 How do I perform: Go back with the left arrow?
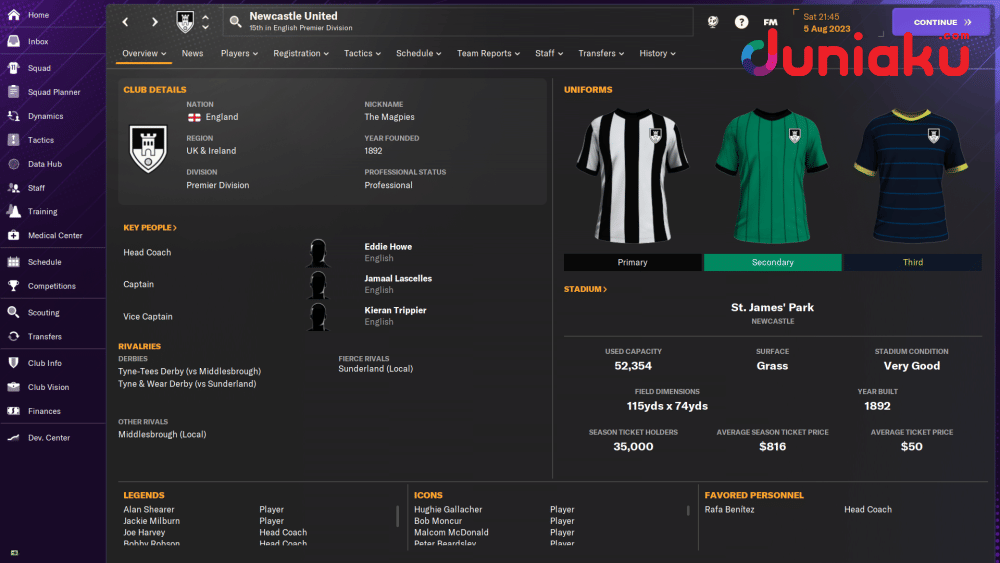pos(126,22)
